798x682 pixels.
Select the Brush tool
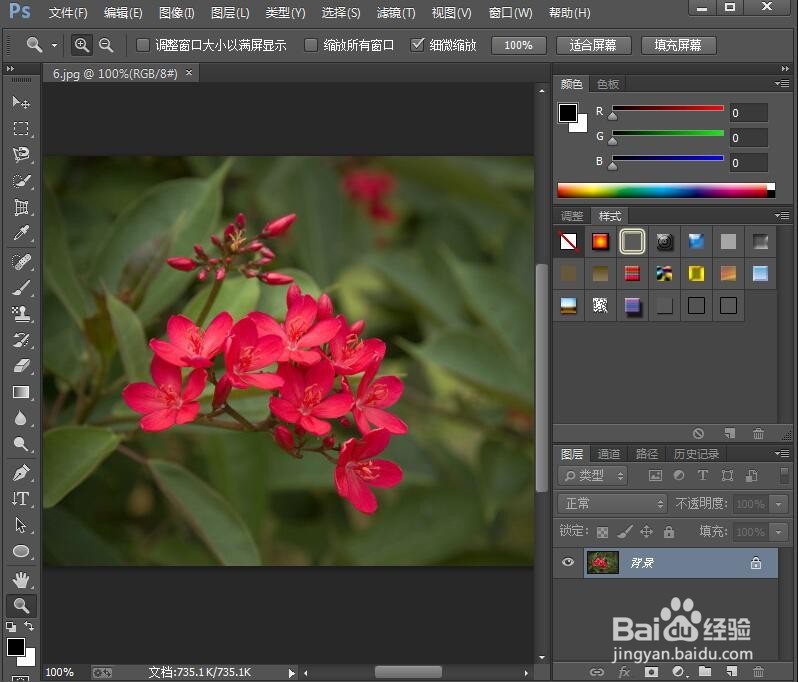tap(21, 288)
